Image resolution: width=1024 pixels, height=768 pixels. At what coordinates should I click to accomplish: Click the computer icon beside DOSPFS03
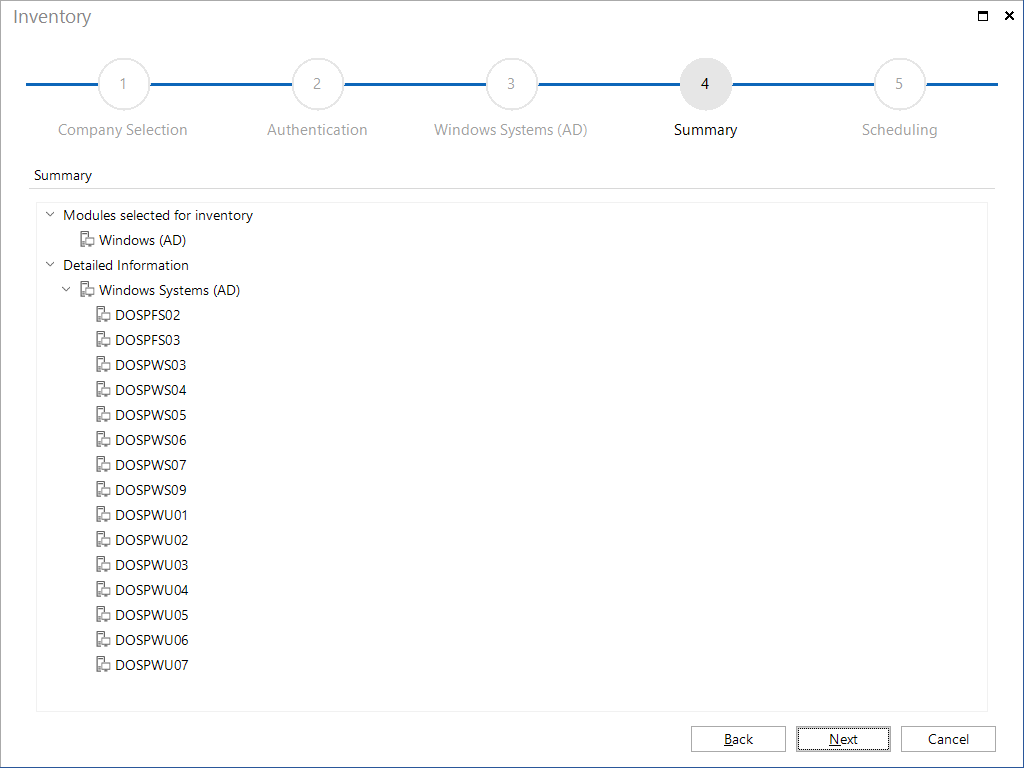pos(103,340)
